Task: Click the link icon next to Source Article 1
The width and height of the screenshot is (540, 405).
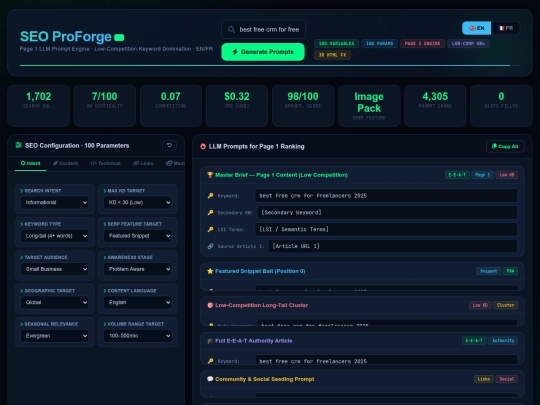Action: point(210,246)
